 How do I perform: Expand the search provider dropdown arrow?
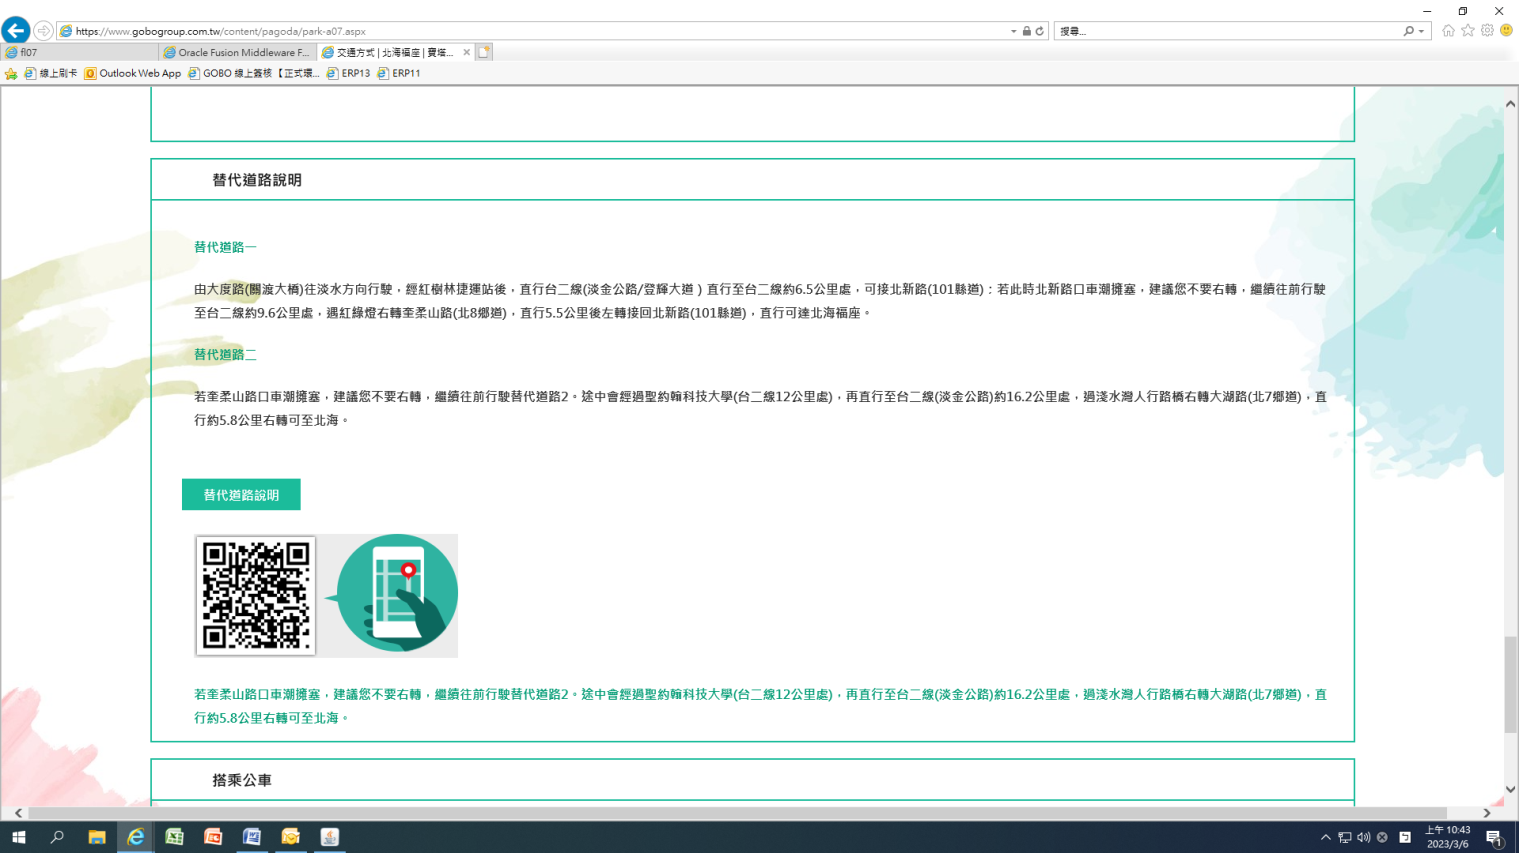click(x=1421, y=31)
